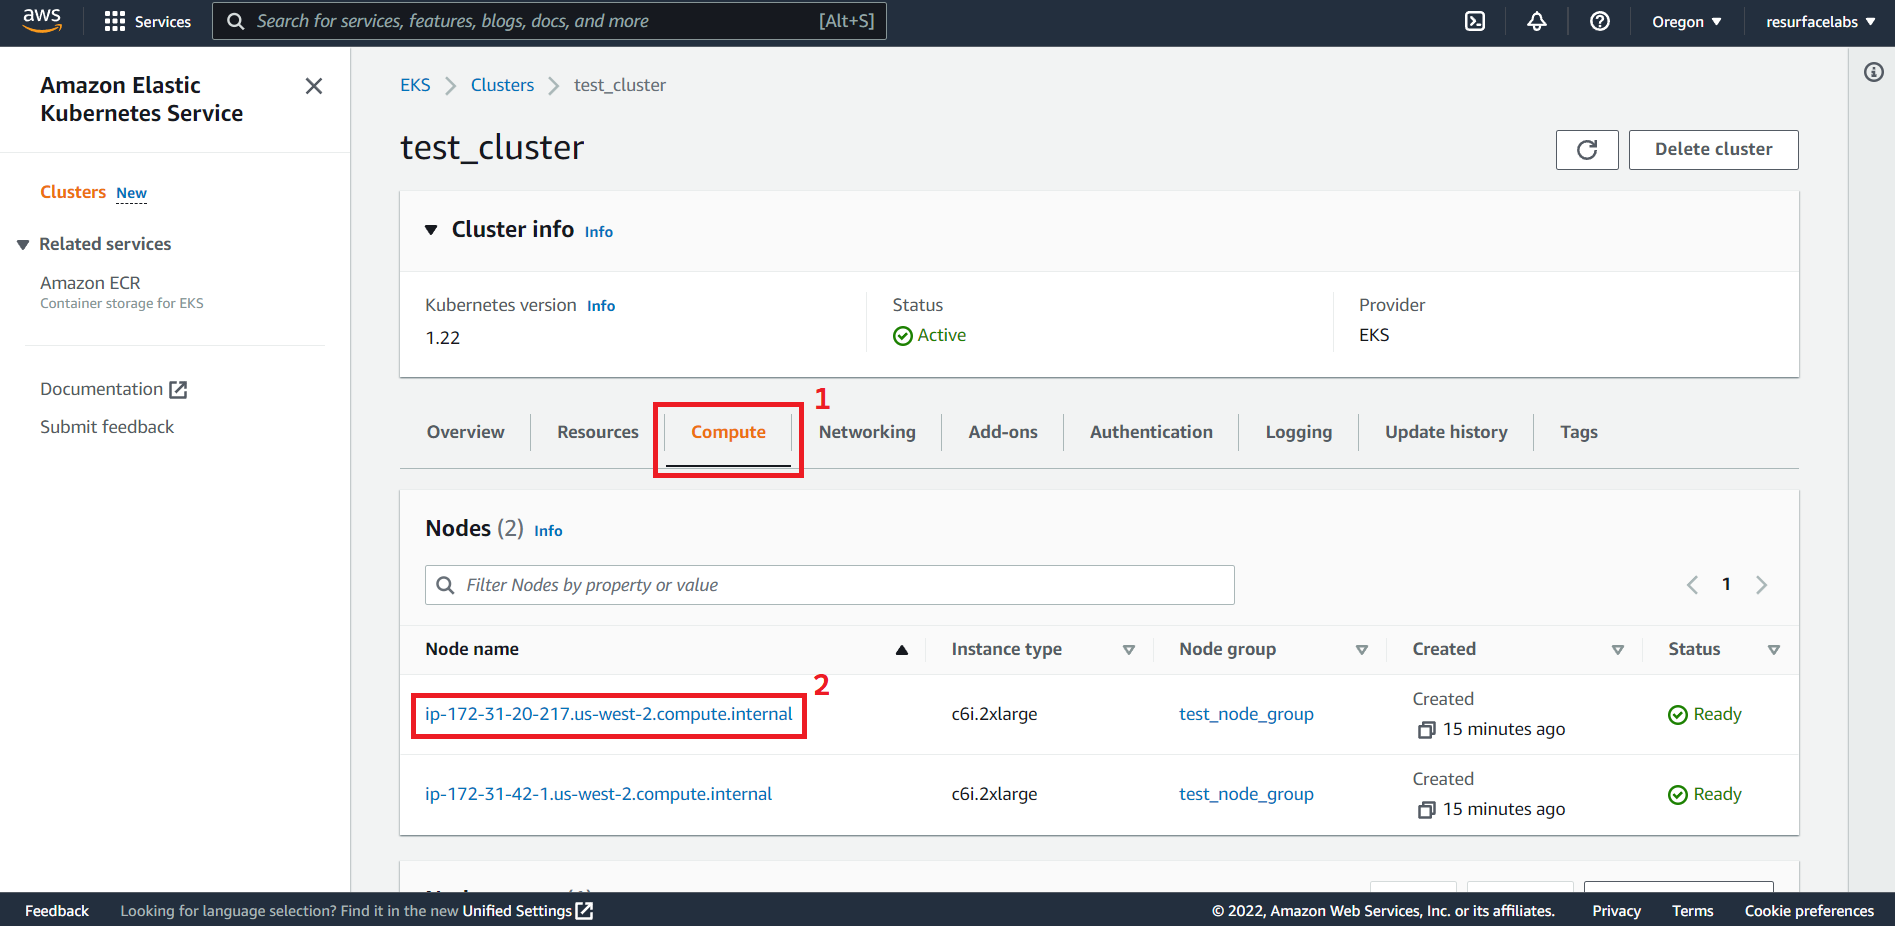The height and width of the screenshot is (926, 1895).
Task: Open the Documentation external link
Action: point(113,389)
